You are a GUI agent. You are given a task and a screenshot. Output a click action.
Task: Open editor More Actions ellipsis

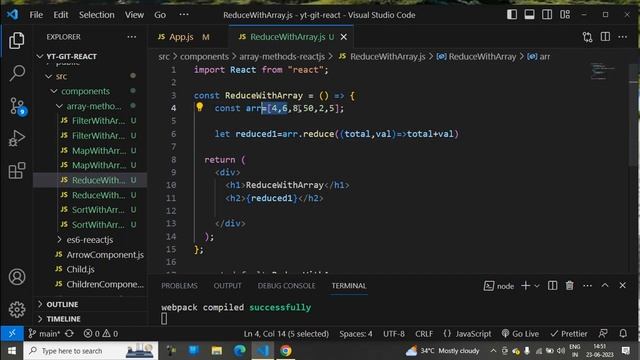click(x=622, y=37)
